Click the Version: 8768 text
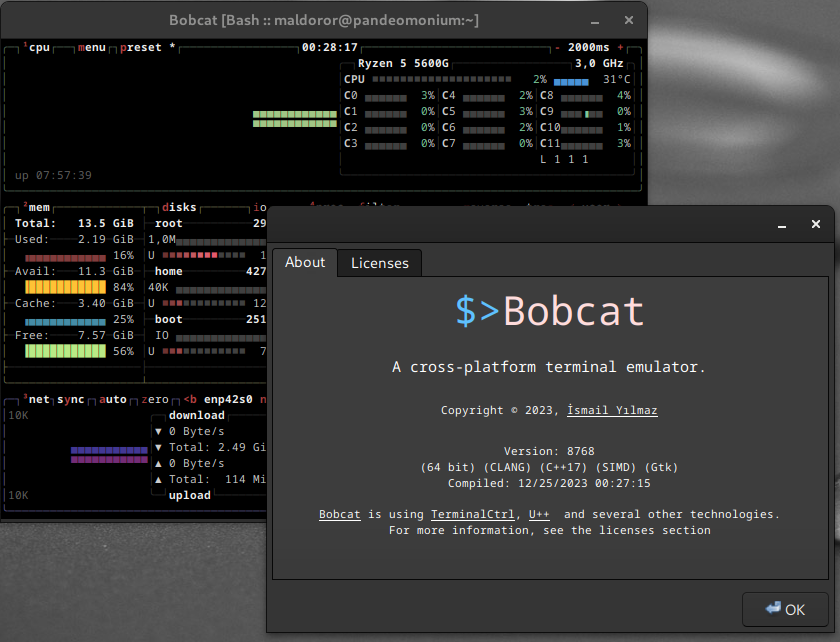Screen dimensions: 840x642 click(x=549, y=451)
